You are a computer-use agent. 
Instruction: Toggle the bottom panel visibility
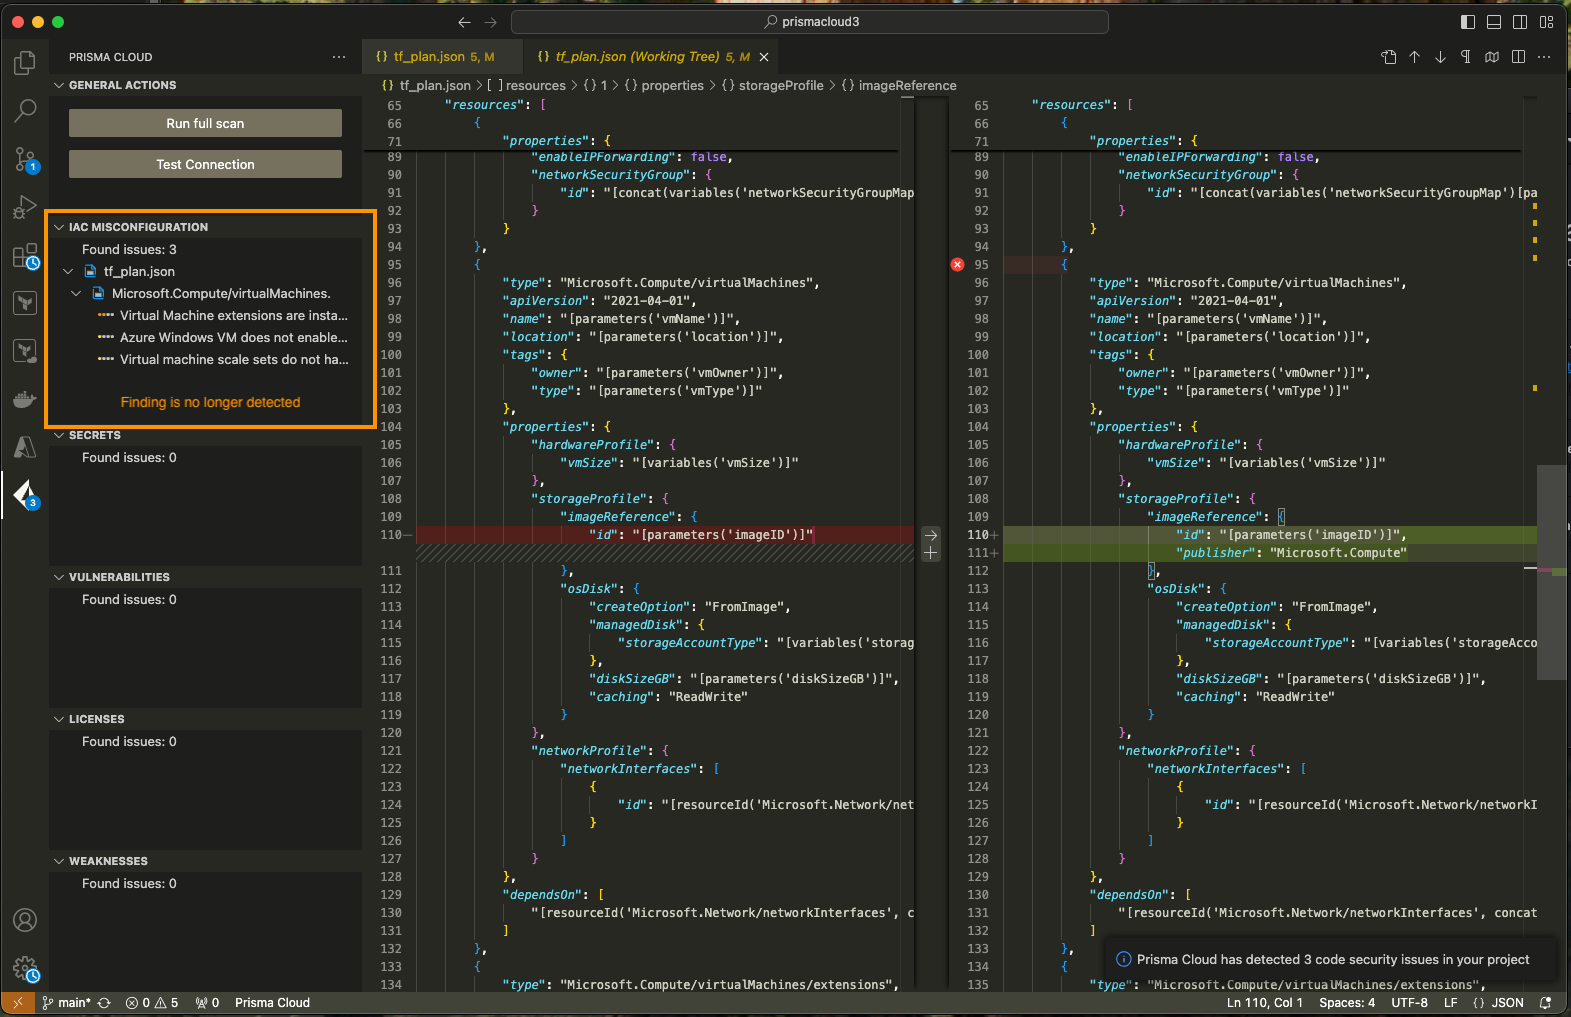tap(1494, 22)
